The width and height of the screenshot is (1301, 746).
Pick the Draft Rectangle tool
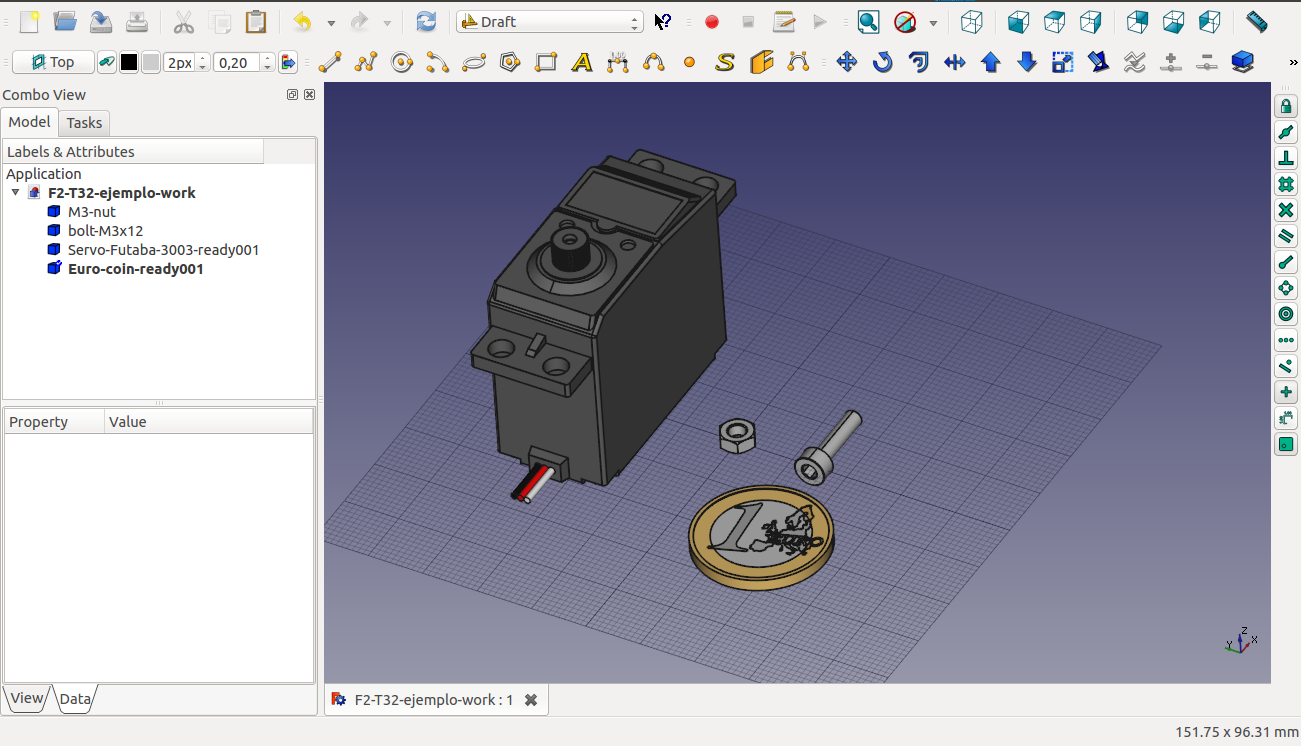click(x=546, y=63)
